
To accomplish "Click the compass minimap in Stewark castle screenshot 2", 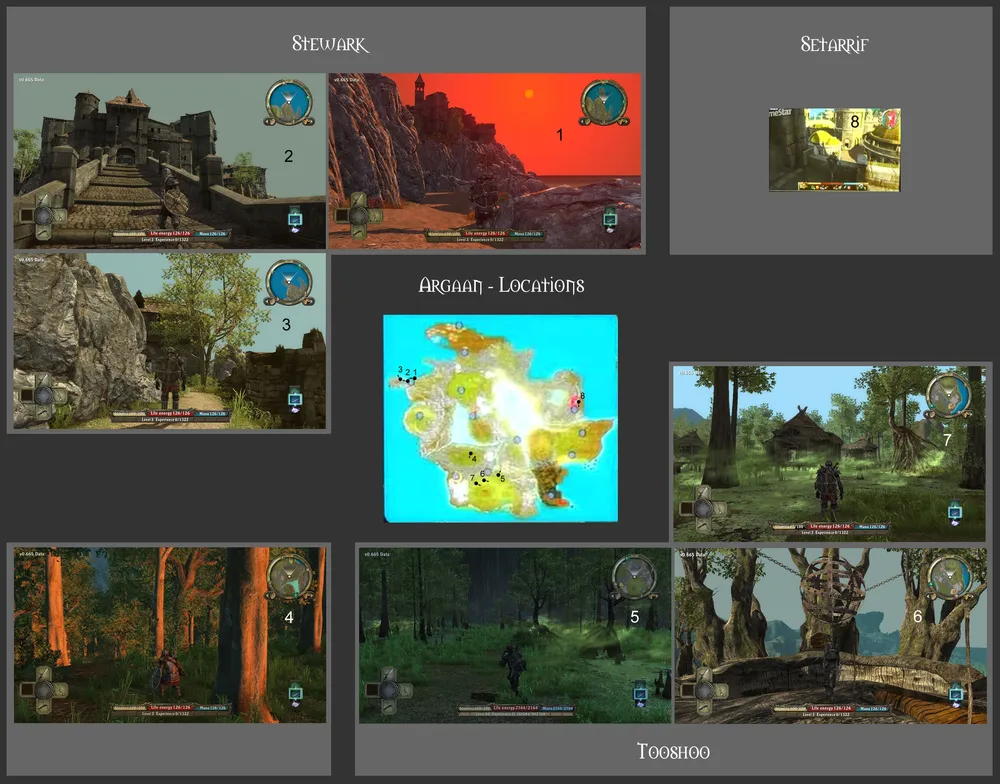I will (289, 103).
